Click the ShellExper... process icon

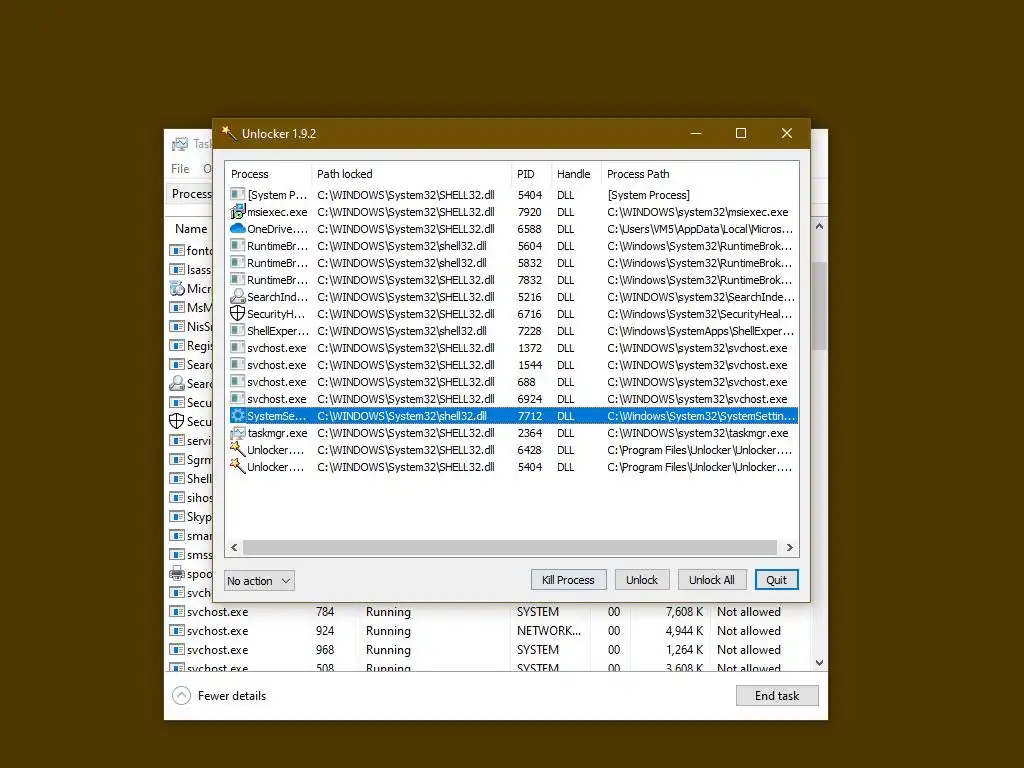pos(238,330)
